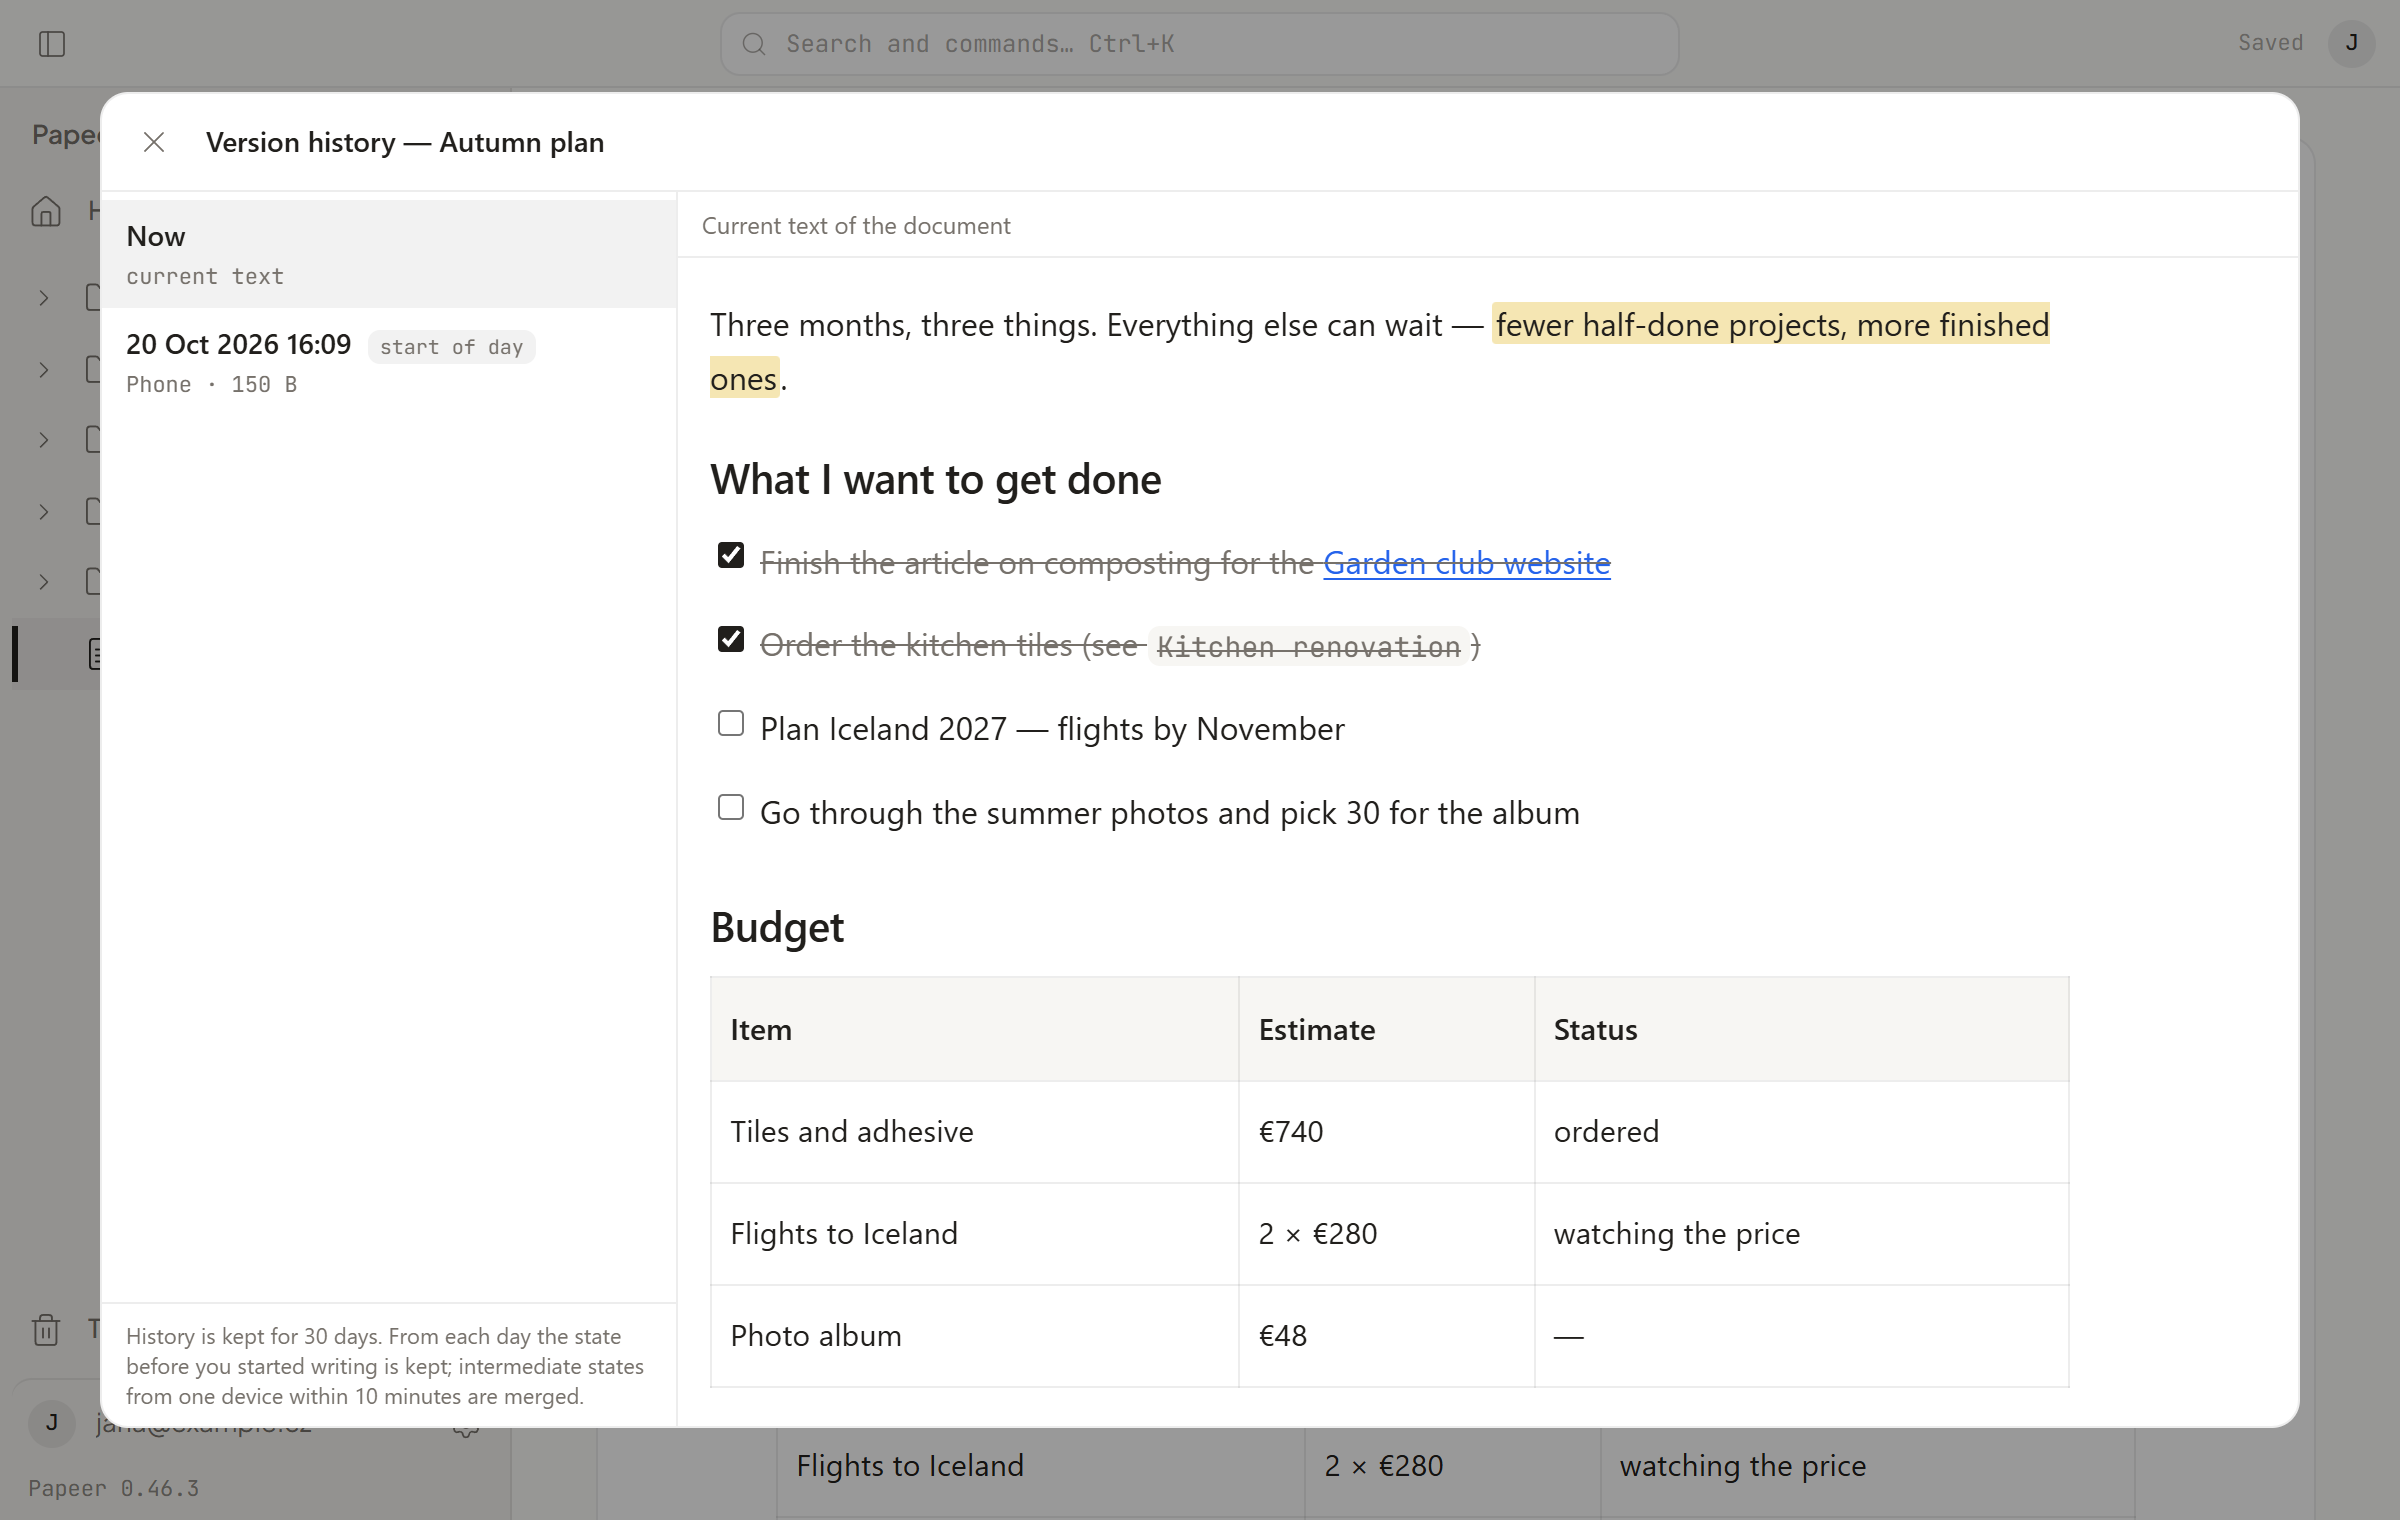Check the summer photos album task

[x=731, y=807]
